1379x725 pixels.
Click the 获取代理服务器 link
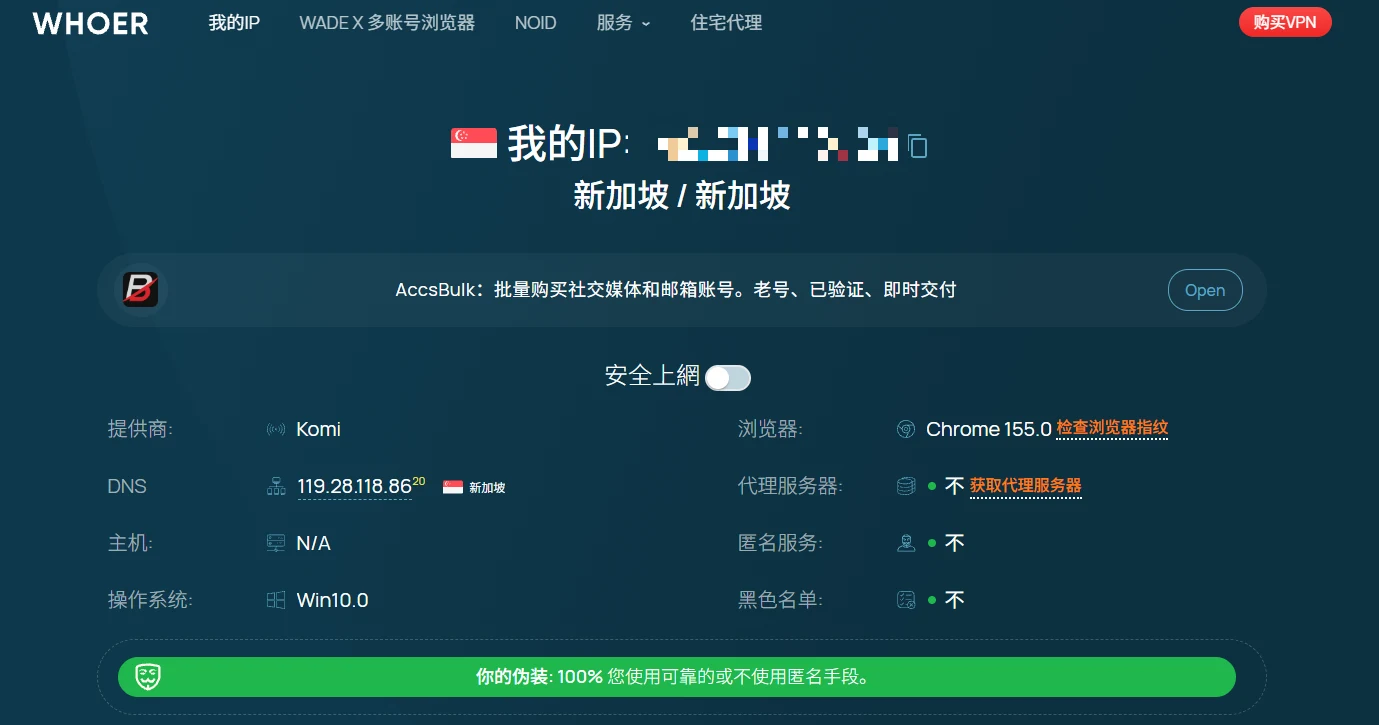[x=1026, y=485]
